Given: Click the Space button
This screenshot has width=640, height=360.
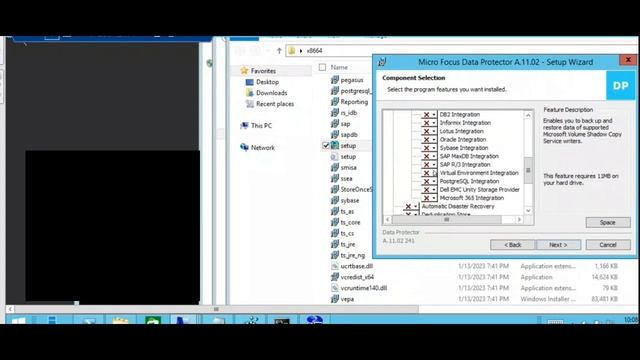Looking at the screenshot, I should 608,222.
